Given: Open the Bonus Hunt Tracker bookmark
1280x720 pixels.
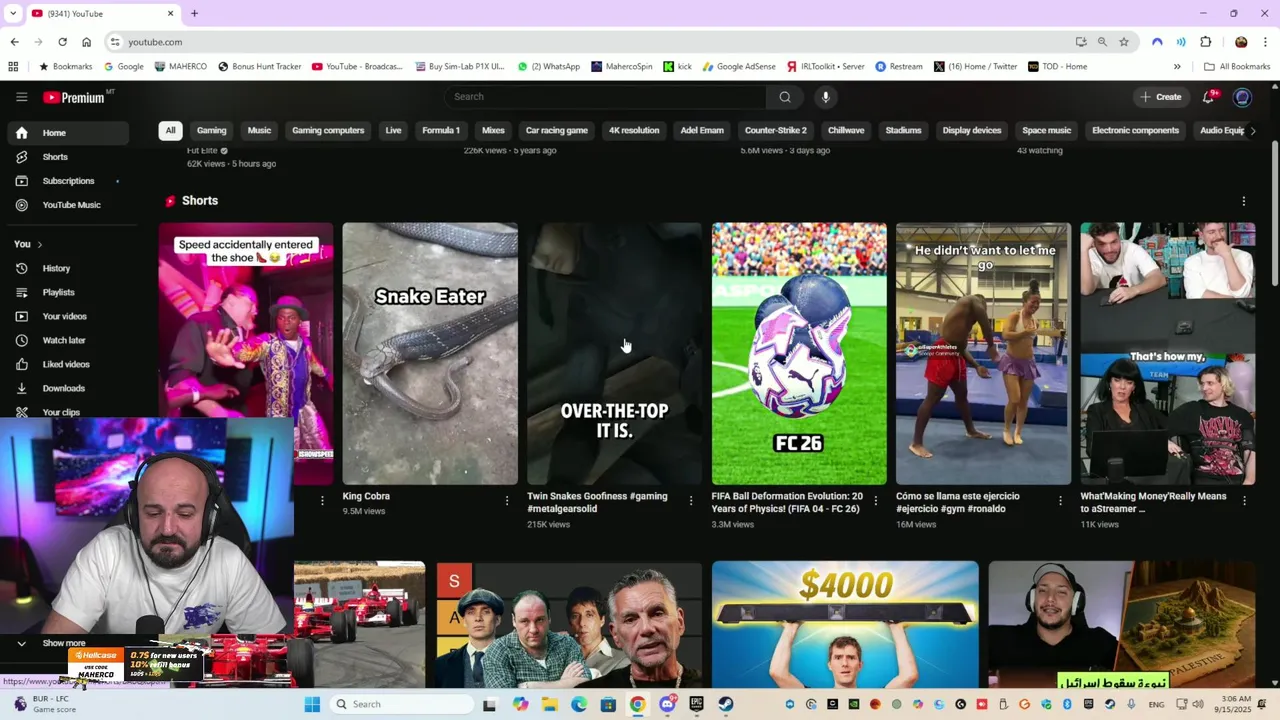Looking at the screenshot, I should [x=259, y=67].
